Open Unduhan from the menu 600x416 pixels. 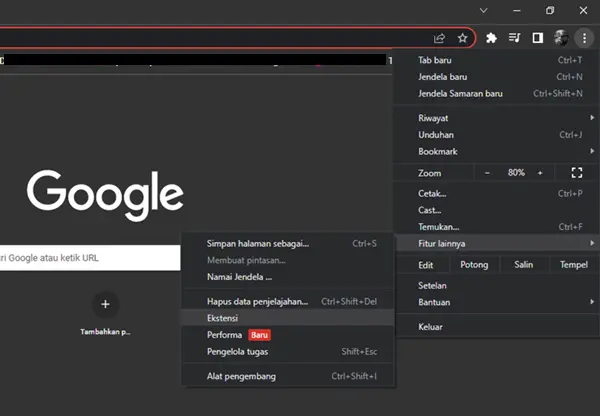(x=496, y=135)
